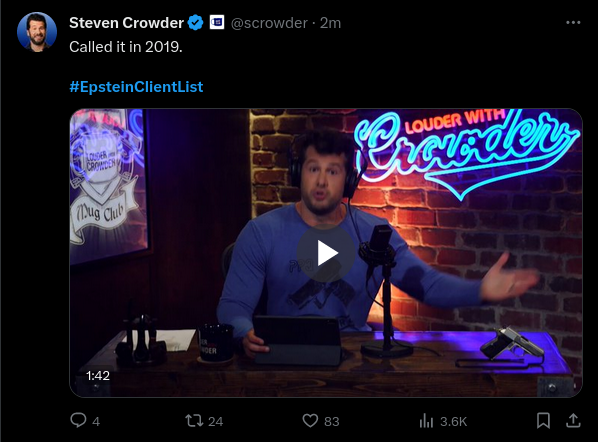Open the @scrowder handle link

pyautogui.click(x=269, y=23)
